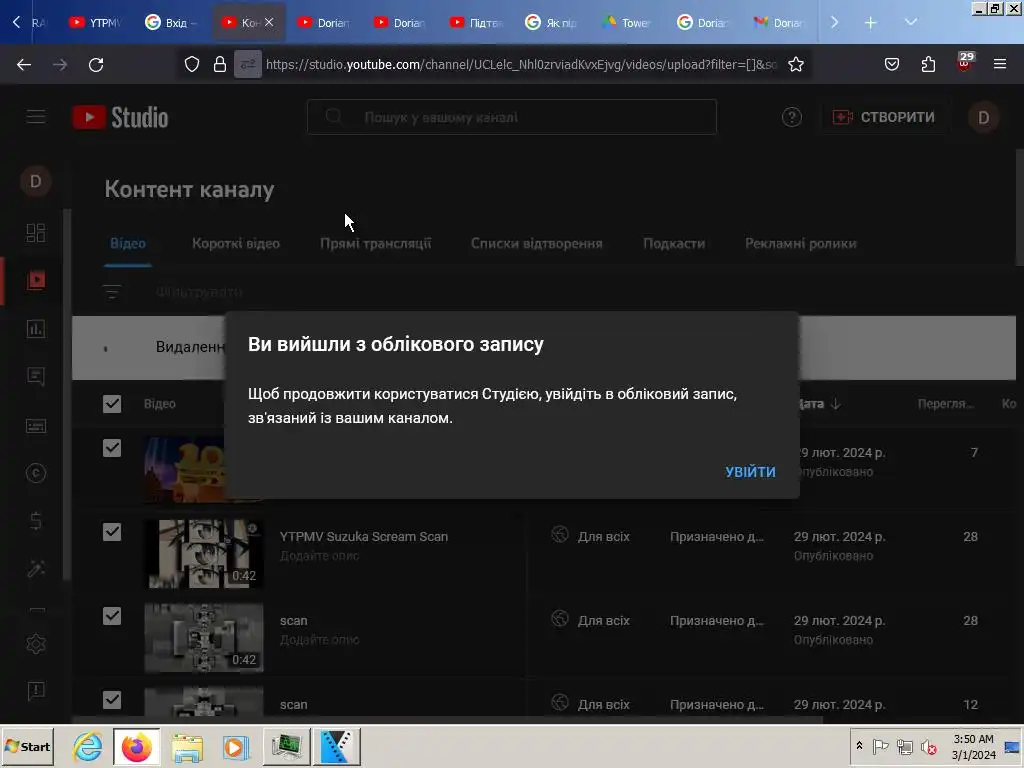
Task: Toggle the select-all videos checkbox in header
Action: point(112,404)
